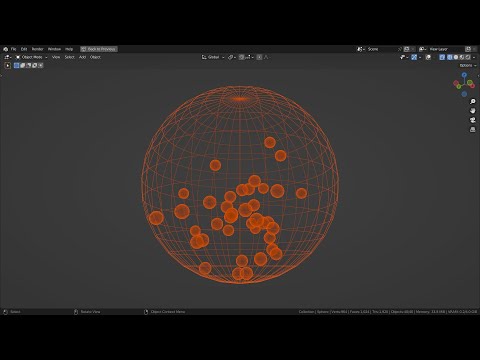The image size is (480, 360).
Task: Toggle viewport gizmos display
Action: point(414,57)
